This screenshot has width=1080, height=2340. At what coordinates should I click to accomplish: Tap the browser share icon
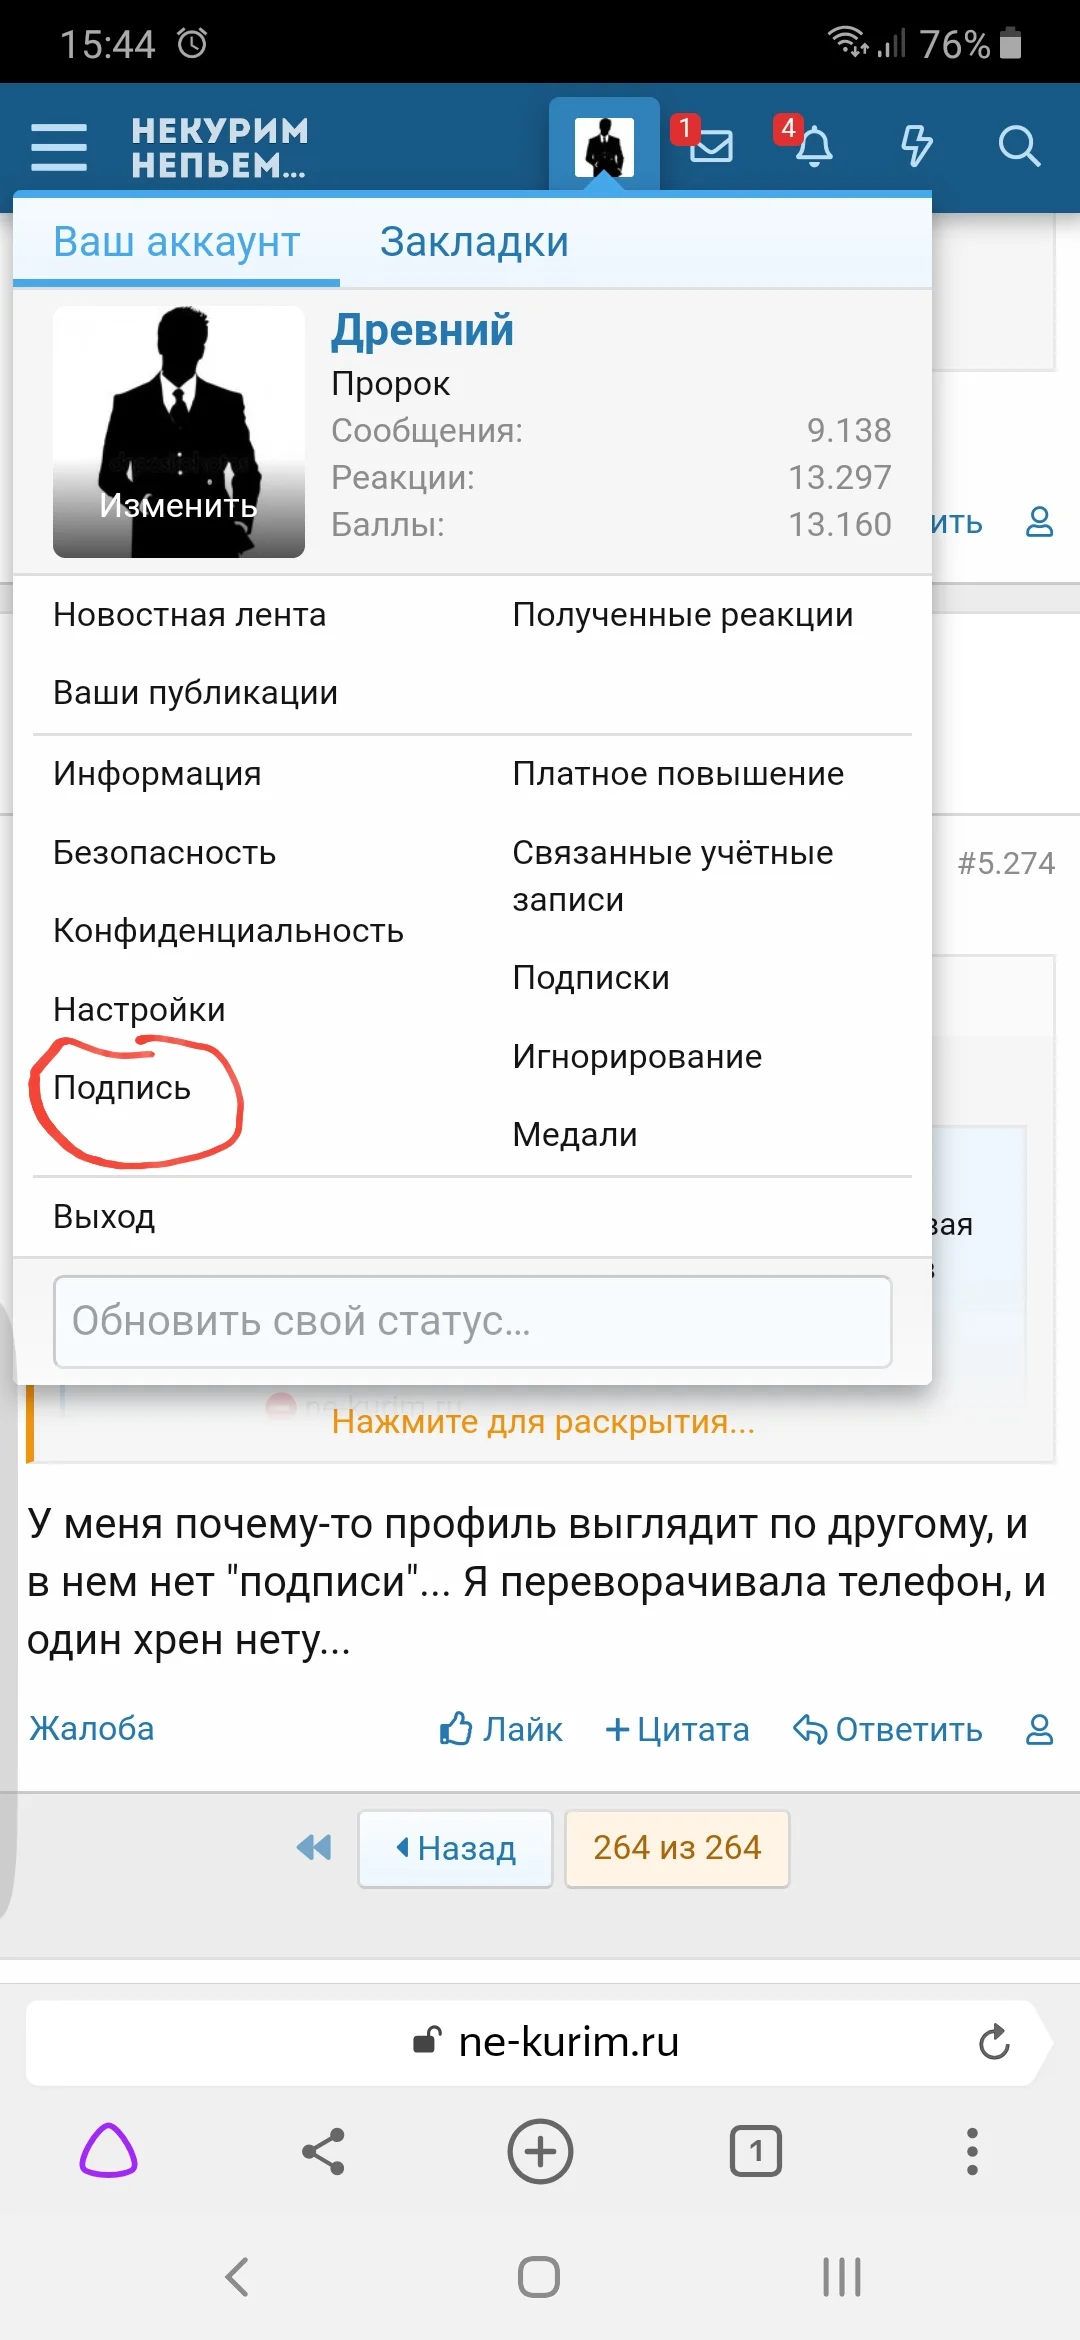(x=323, y=2151)
